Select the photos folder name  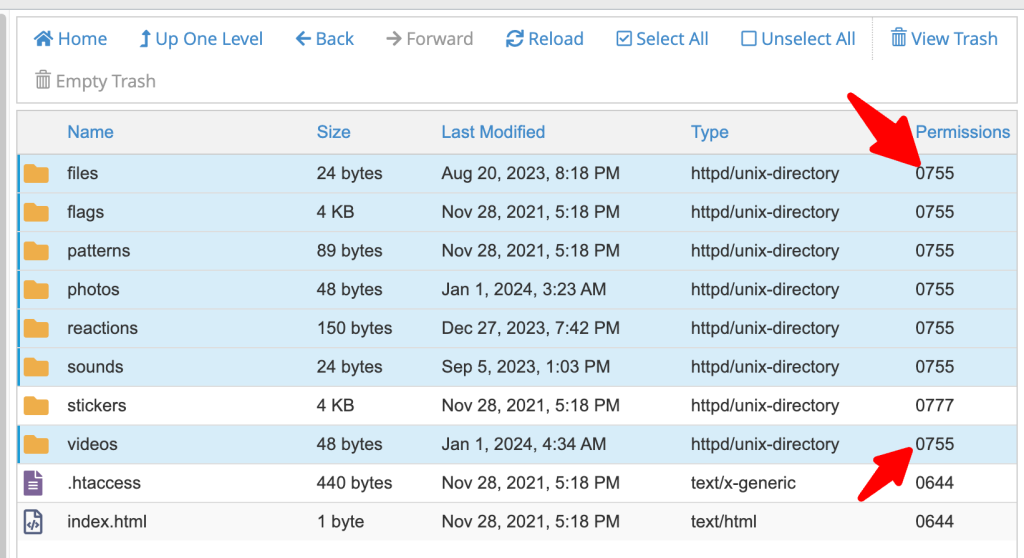coord(93,289)
